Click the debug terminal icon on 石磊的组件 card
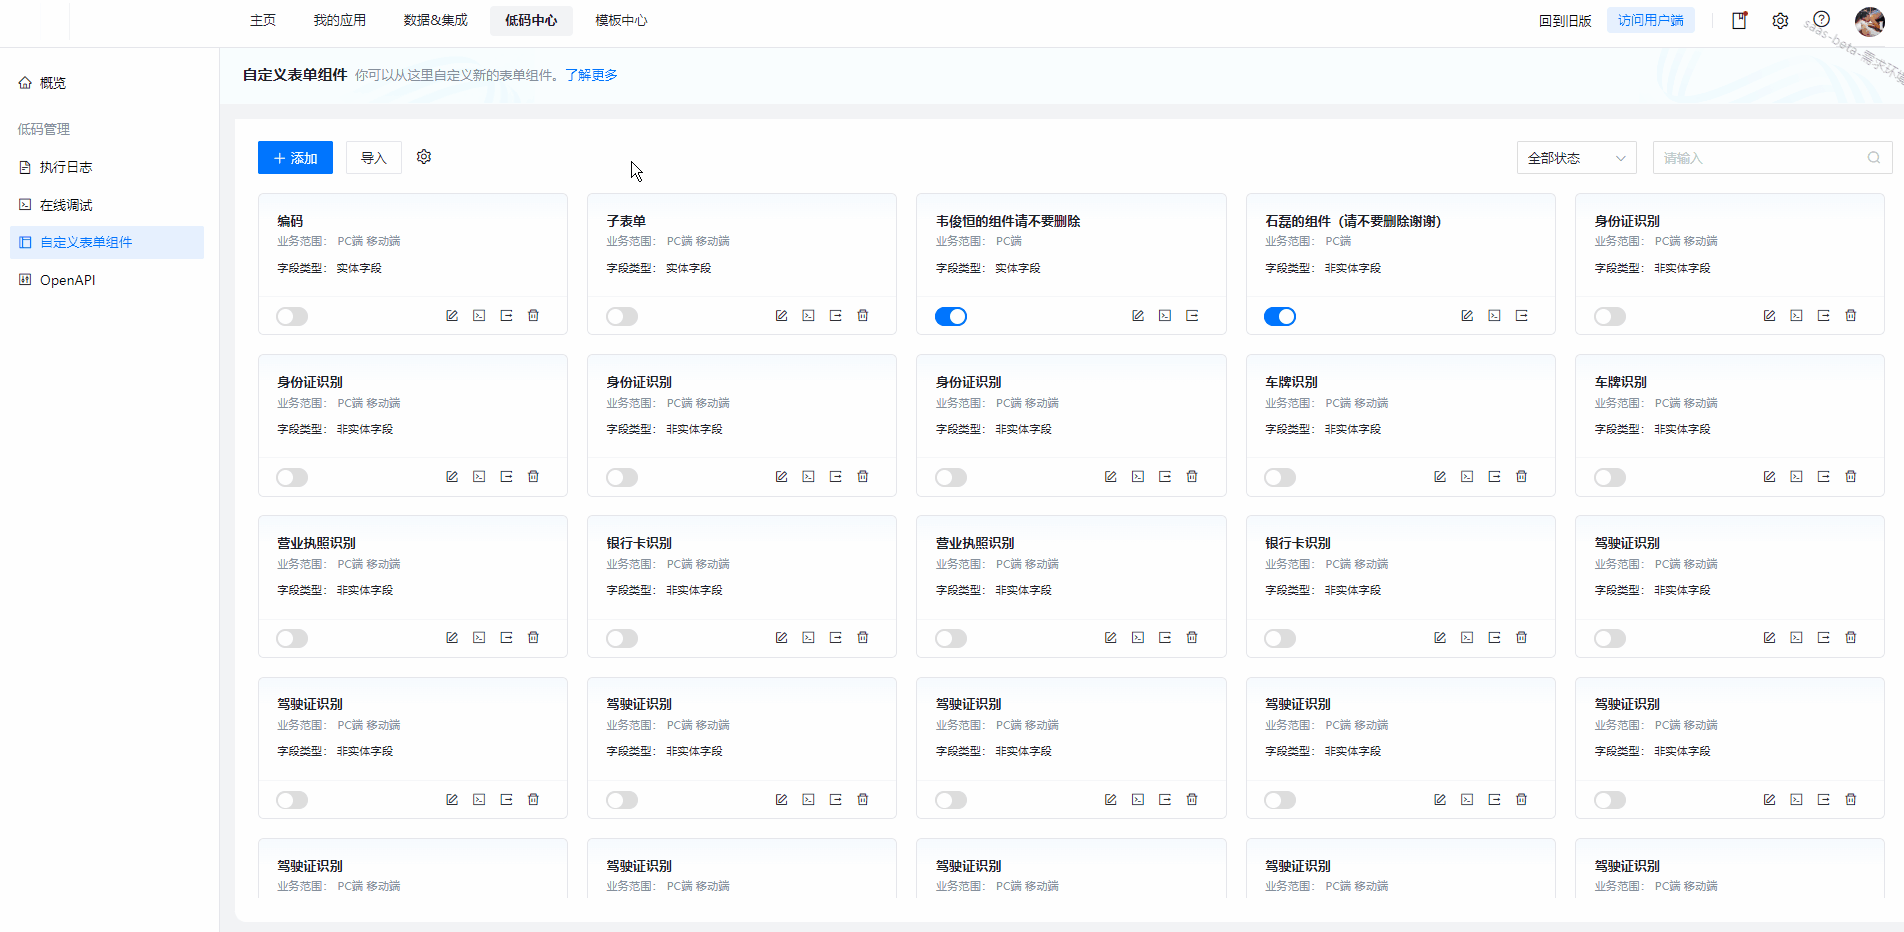The height and width of the screenshot is (932, 1904). [1494, 316]
